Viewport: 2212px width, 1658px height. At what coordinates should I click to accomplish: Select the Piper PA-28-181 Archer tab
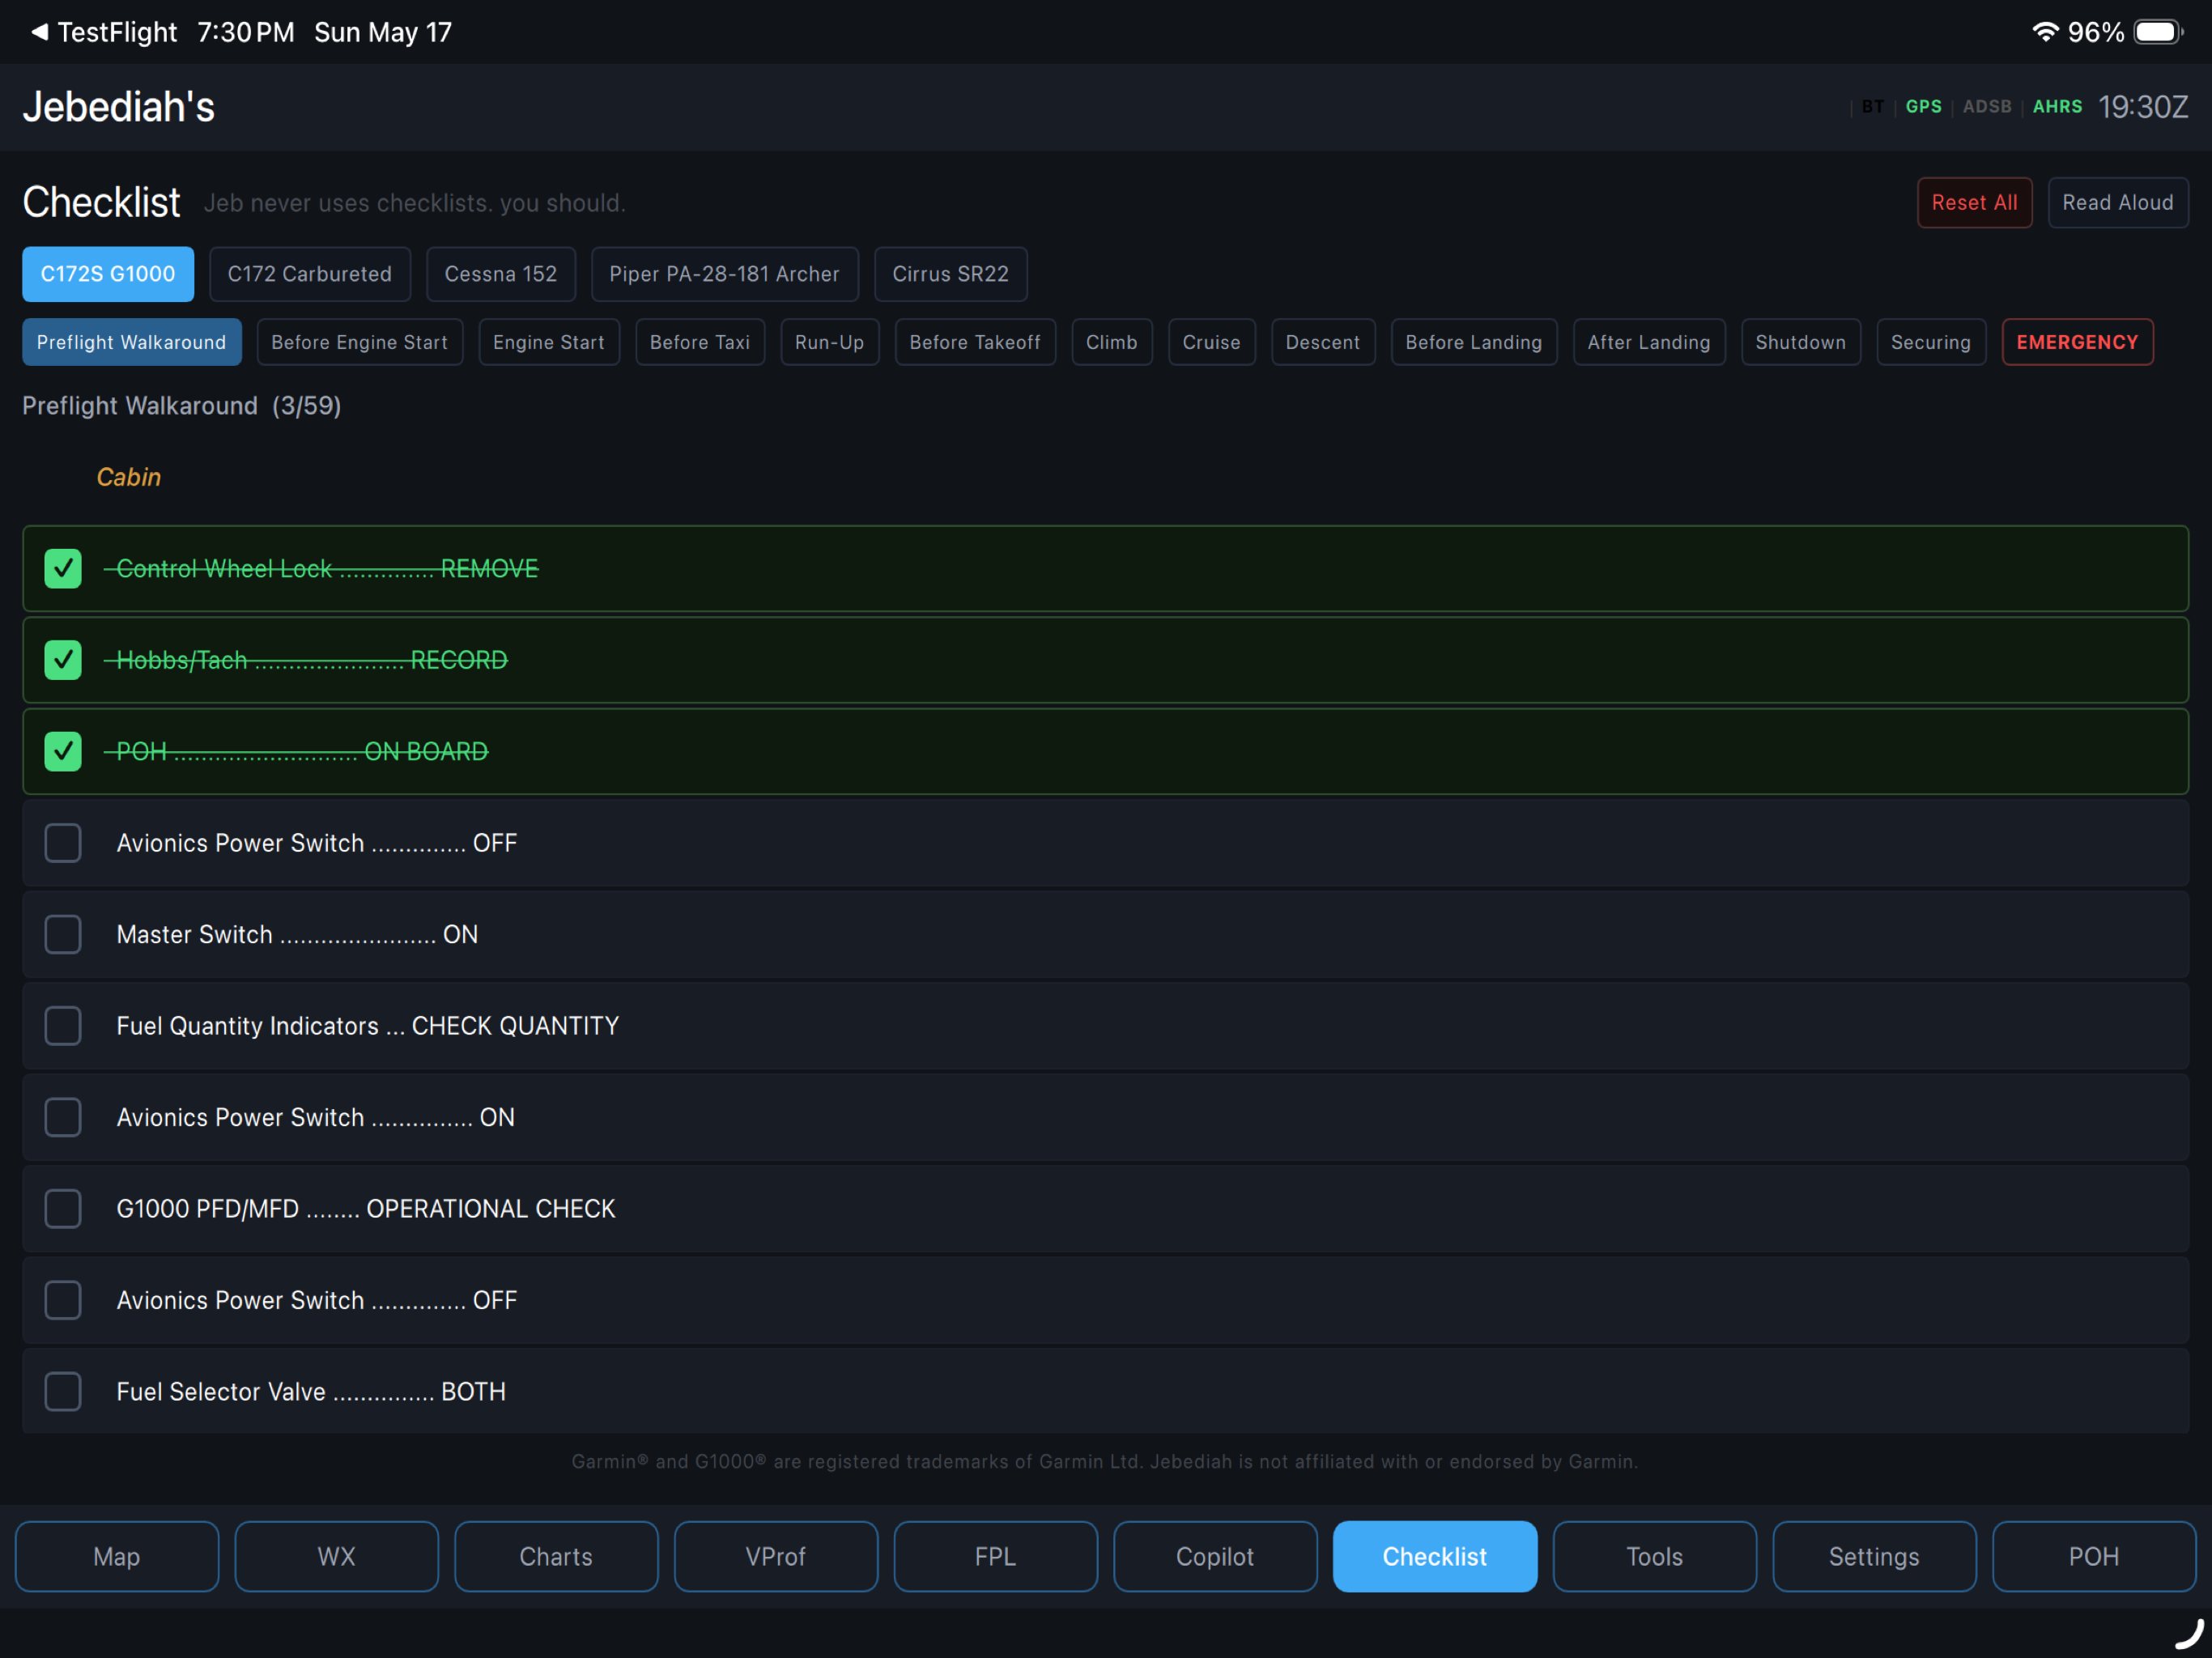[x=725, y=274]
